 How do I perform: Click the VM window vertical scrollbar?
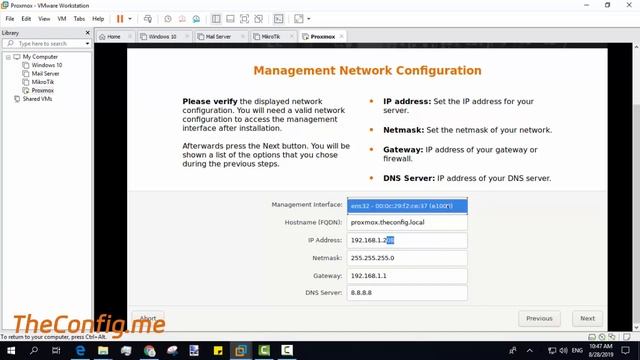tap(636, 186)
